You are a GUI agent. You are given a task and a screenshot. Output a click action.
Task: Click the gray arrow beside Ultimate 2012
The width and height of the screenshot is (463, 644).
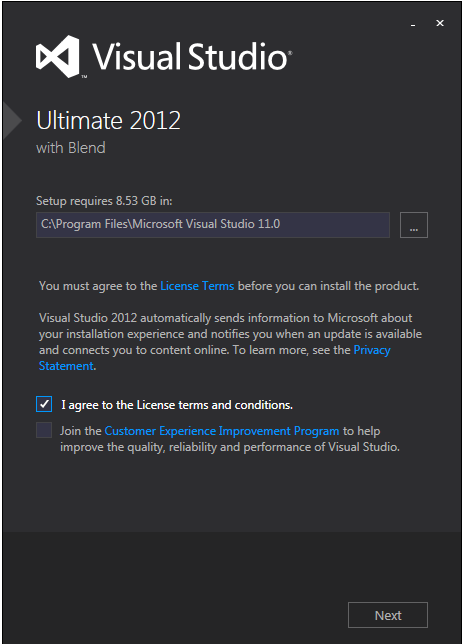tap(12, 121)
